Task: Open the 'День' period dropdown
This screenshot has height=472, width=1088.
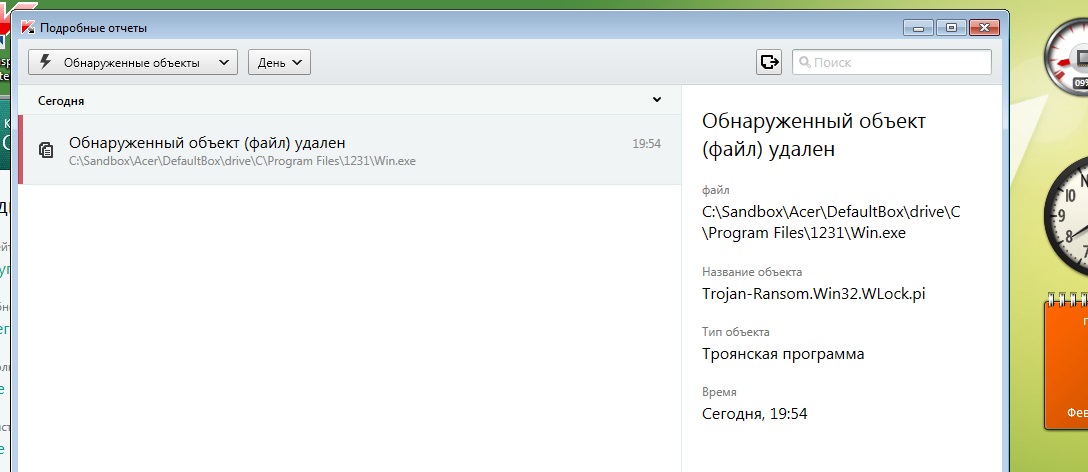Action: (279, 62)
